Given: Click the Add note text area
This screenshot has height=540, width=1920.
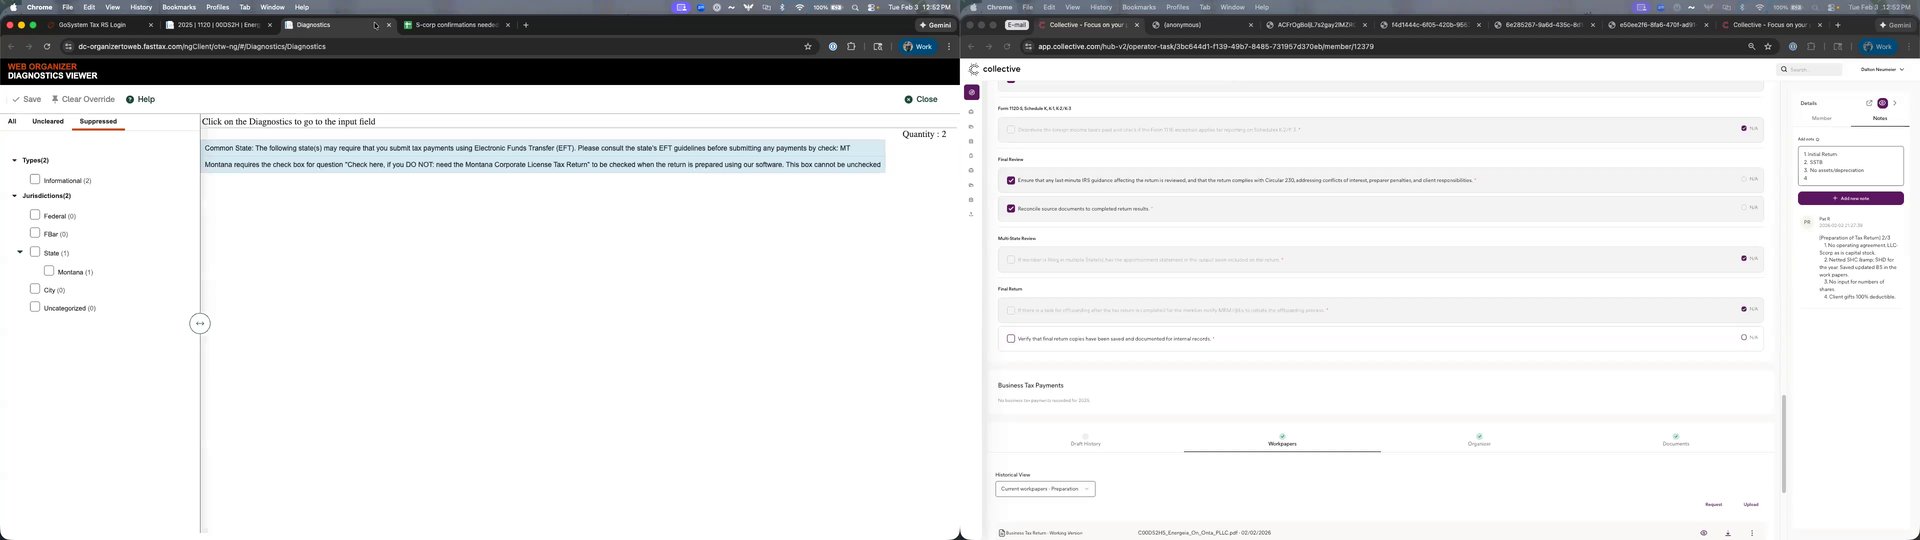Looking at the screenshot, I should (1850, 166).
